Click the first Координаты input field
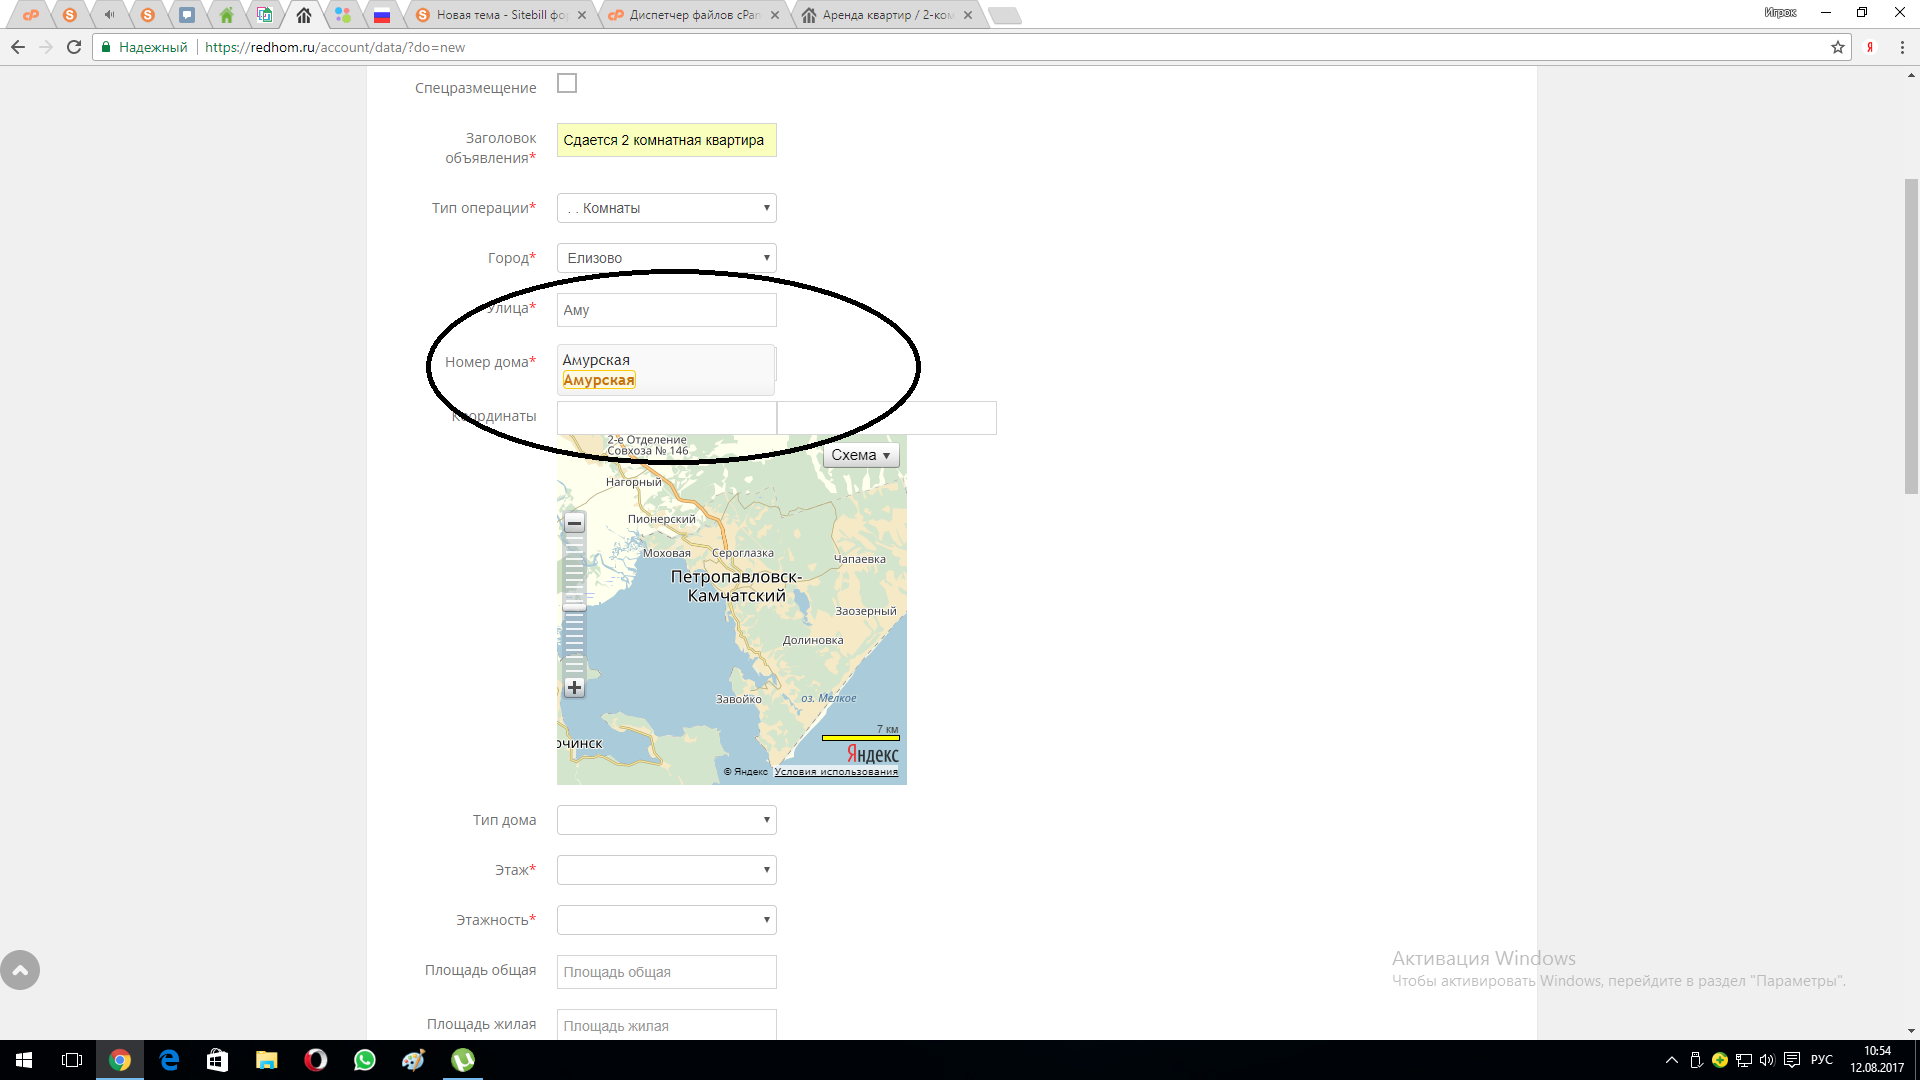 pyautogui.click(x=667, y=418)
